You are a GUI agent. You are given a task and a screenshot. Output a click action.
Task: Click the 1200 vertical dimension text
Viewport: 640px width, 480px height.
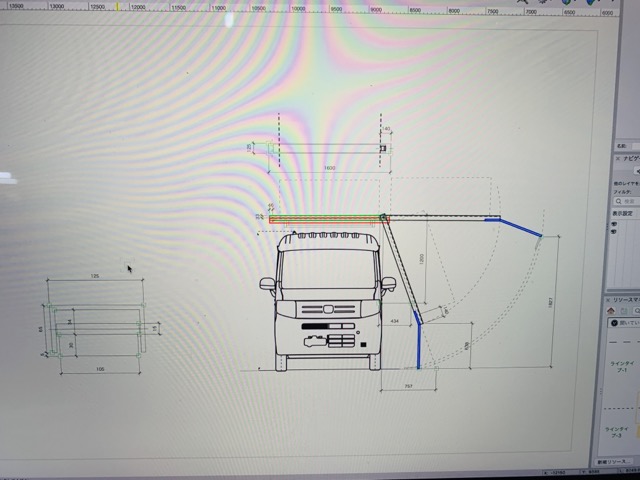(x=422, y=258)
